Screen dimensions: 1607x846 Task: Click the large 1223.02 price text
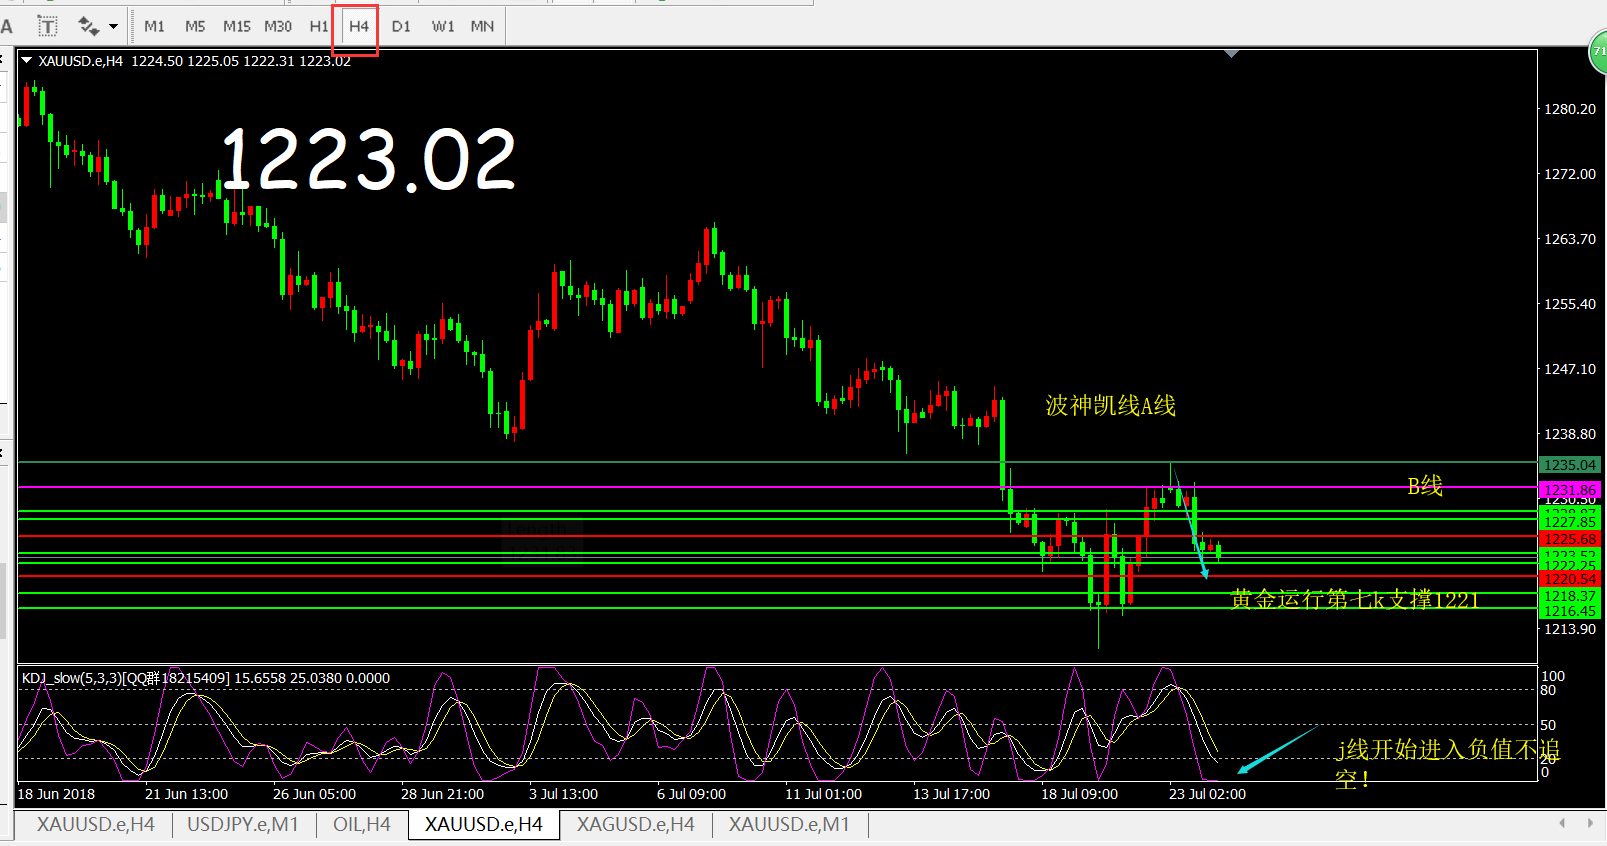[367, 159]
